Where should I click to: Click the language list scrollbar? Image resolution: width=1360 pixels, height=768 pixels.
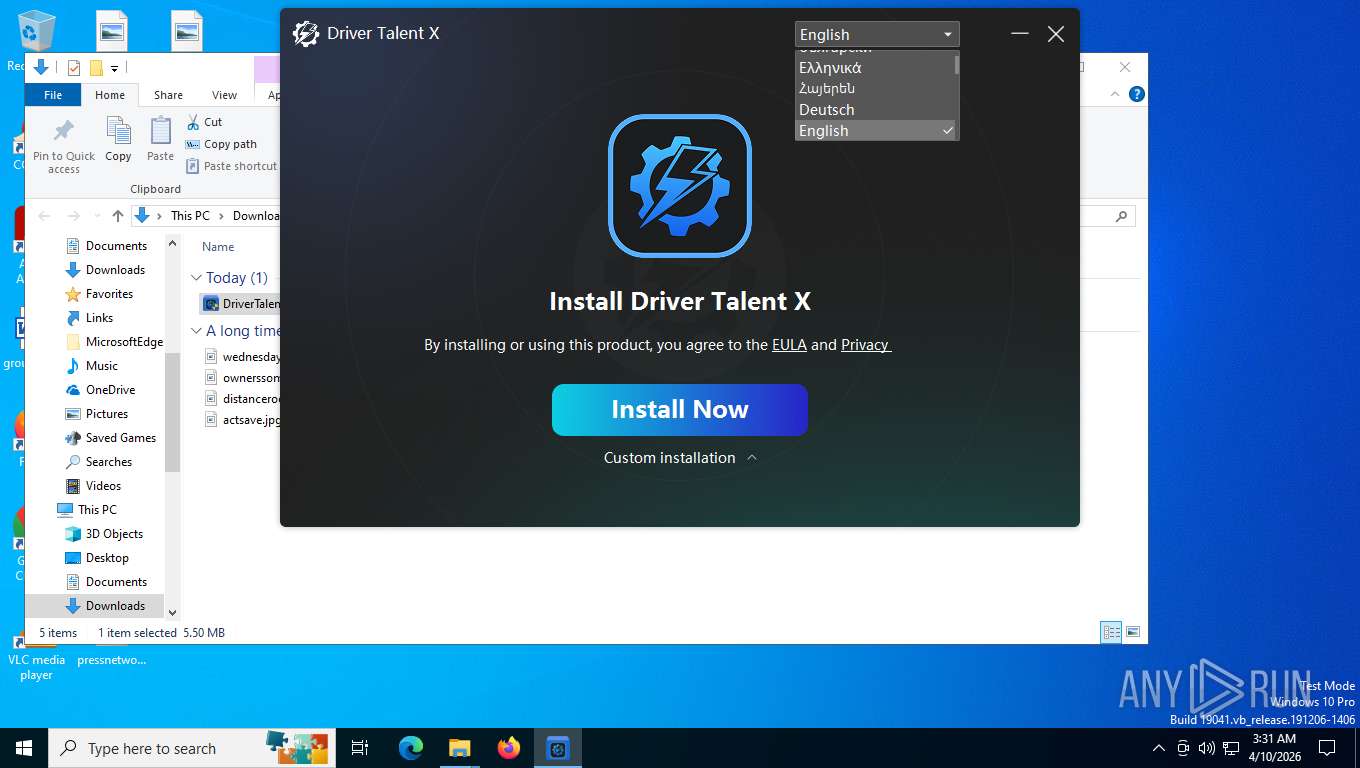957,65
